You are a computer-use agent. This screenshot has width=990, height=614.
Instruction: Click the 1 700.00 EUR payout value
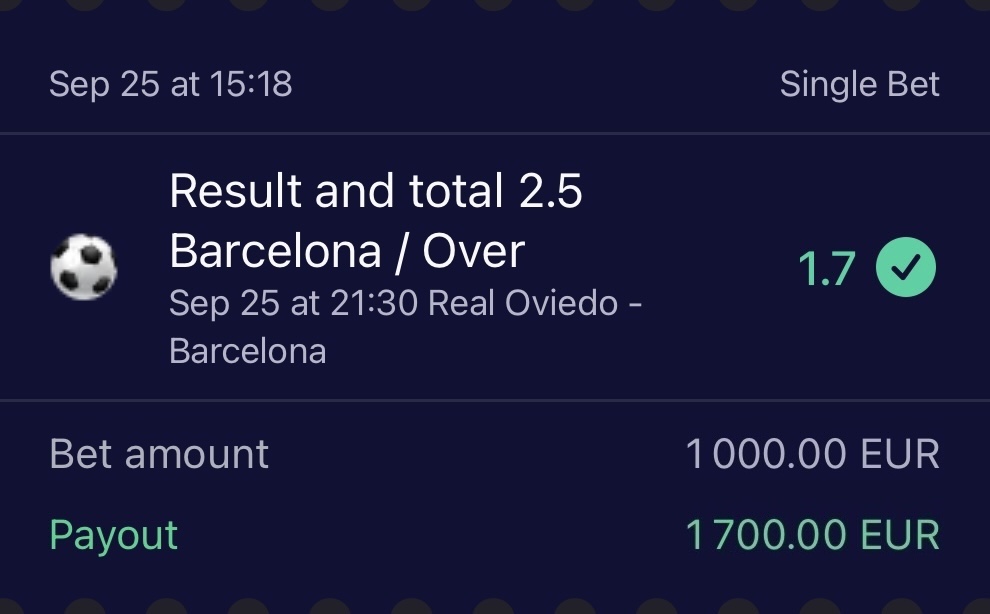tap(812, 535)
